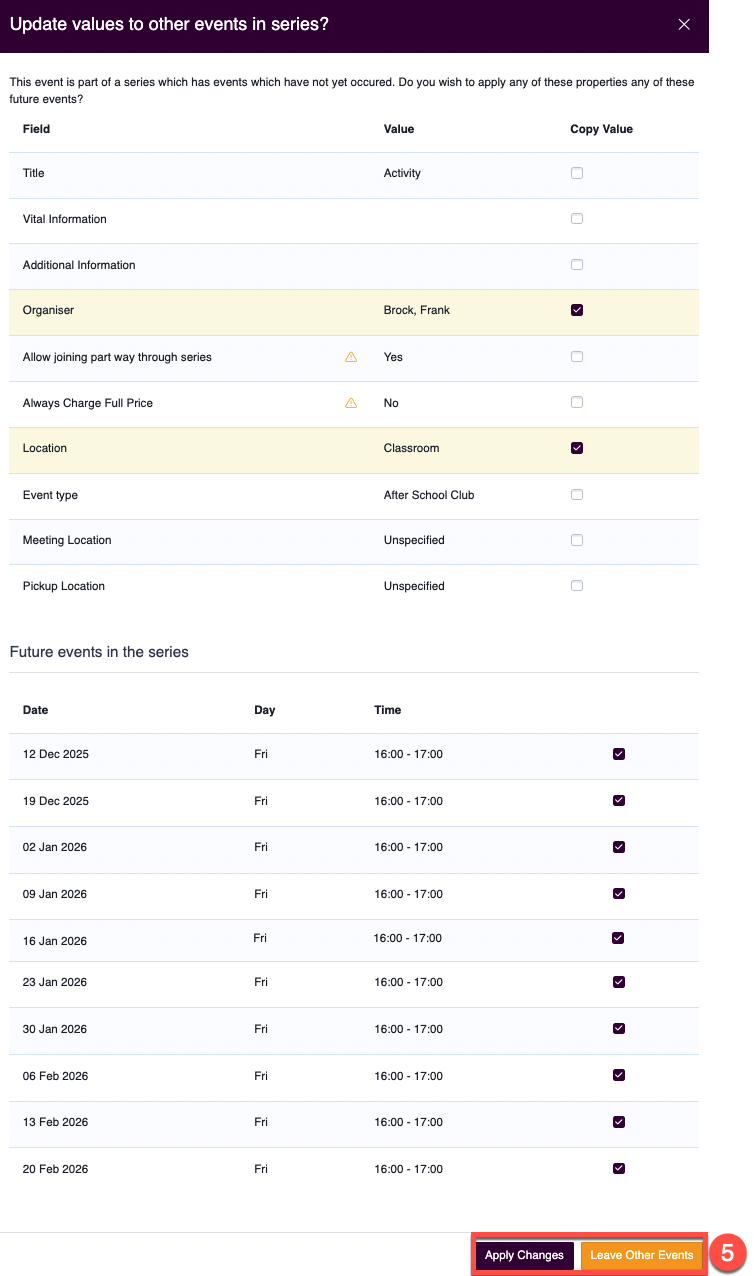
Task: Click the Leave Other Events button
Action: point(641,1255)
